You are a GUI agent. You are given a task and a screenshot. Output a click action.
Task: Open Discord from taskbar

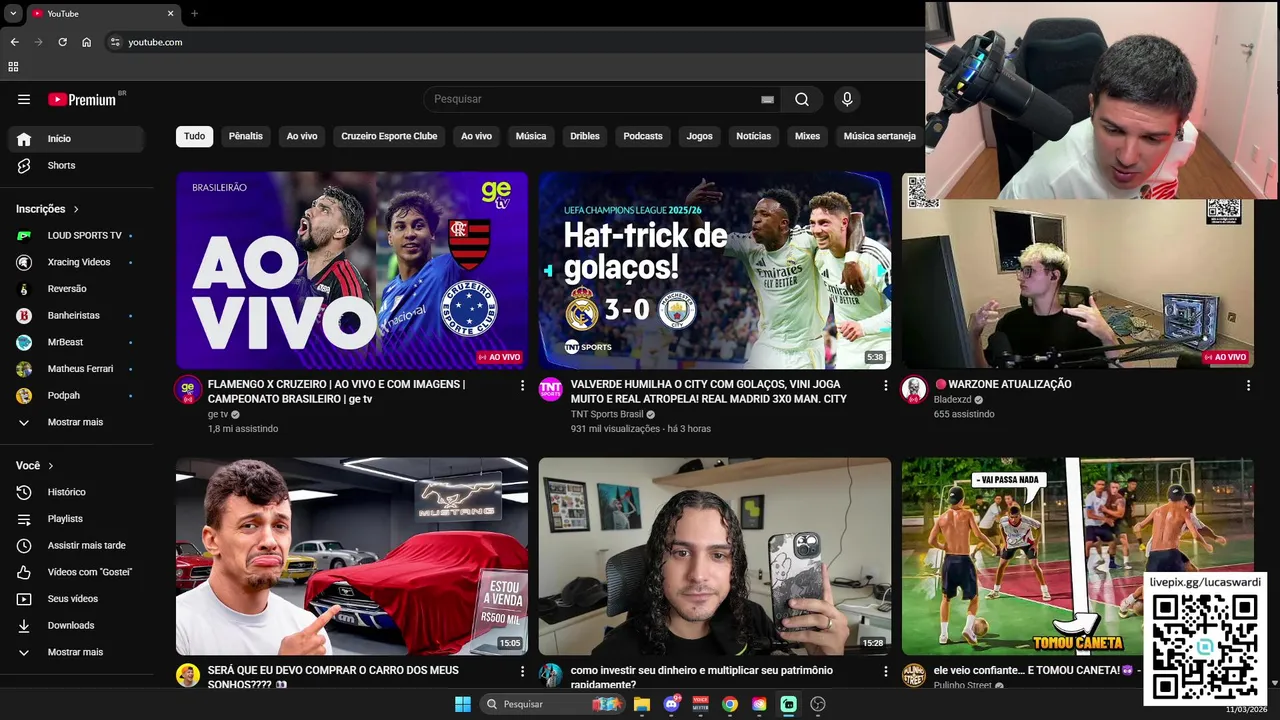tap(671, 704)
